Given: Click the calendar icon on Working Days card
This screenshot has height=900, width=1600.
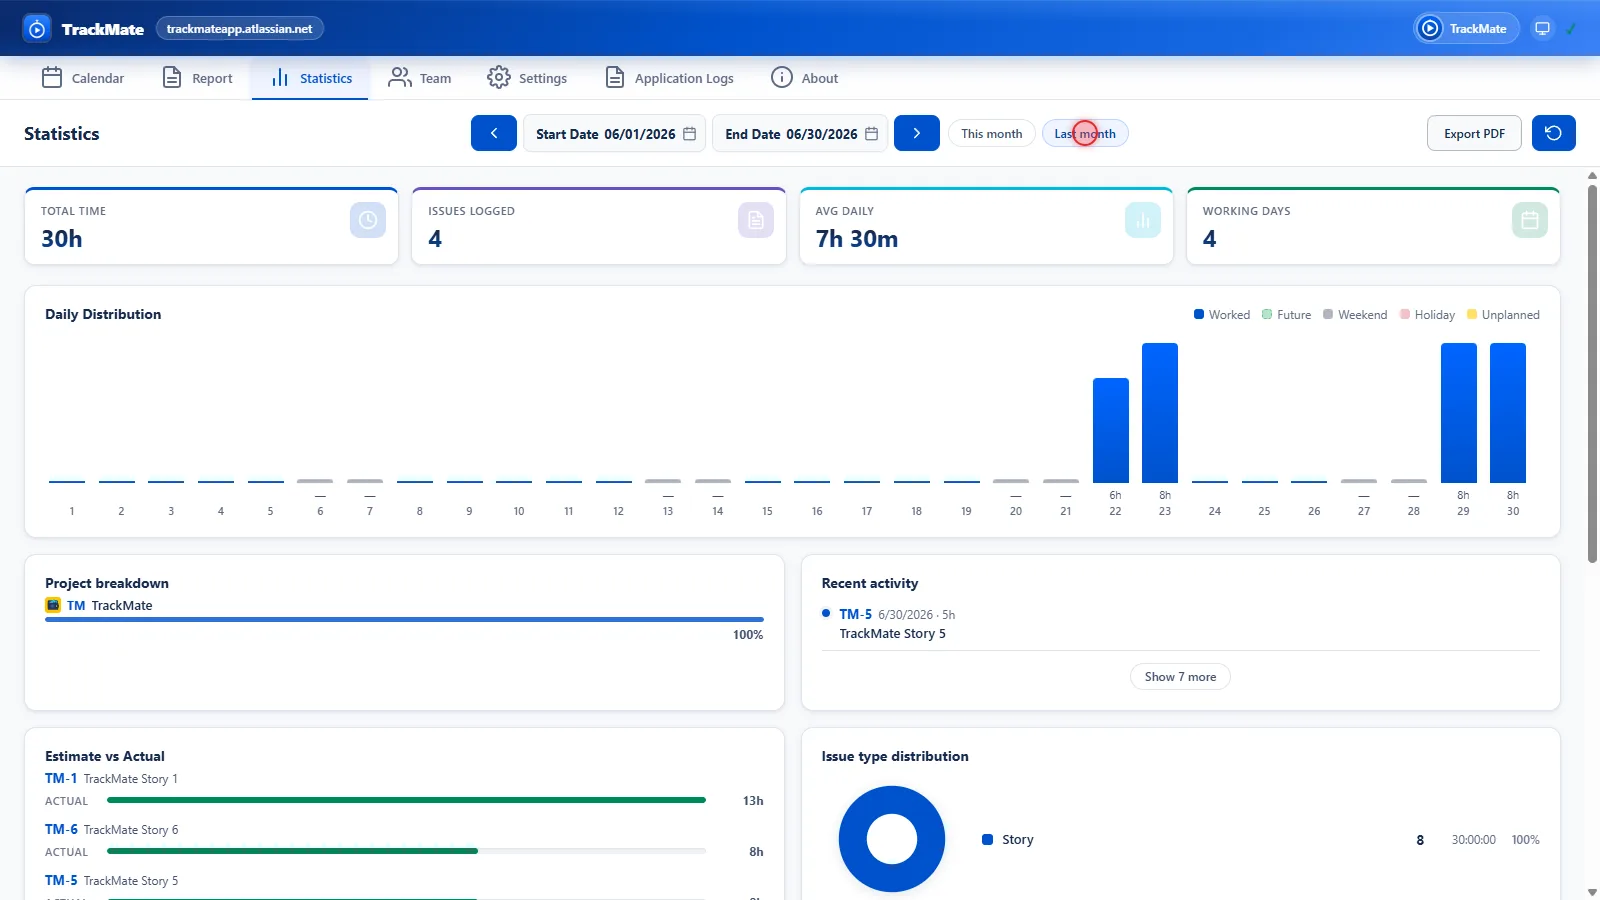Looking at the screenshot, I should (x=1530, y=220).
